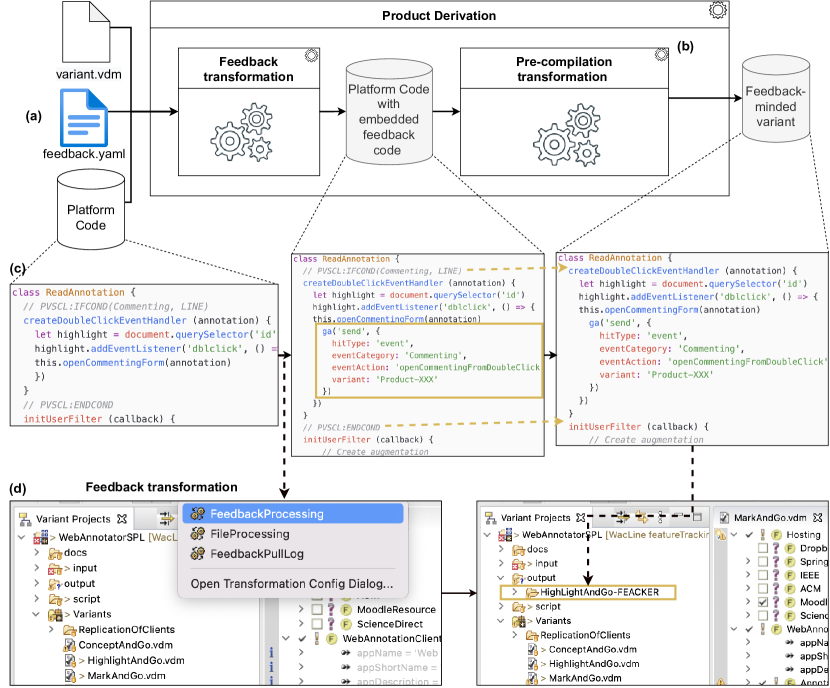Viewport: 830px width, 688px height.
Task: Check the Spring feature checkbox
Action: point(763,561)
